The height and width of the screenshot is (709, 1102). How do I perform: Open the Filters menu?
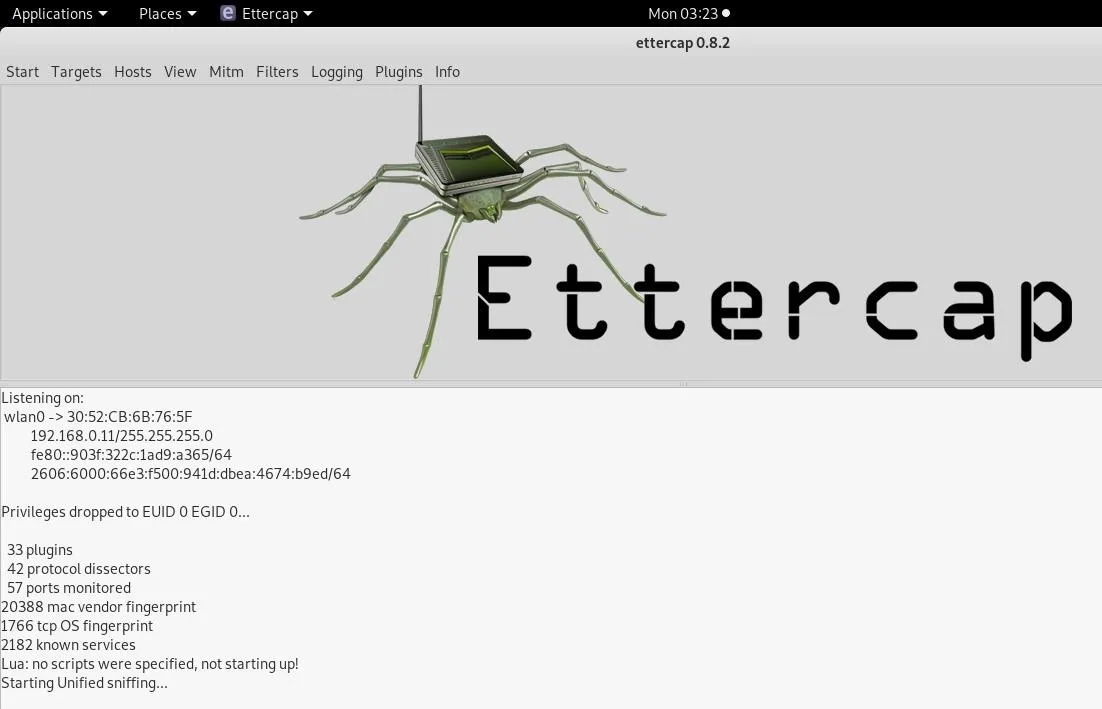[277, 72]
